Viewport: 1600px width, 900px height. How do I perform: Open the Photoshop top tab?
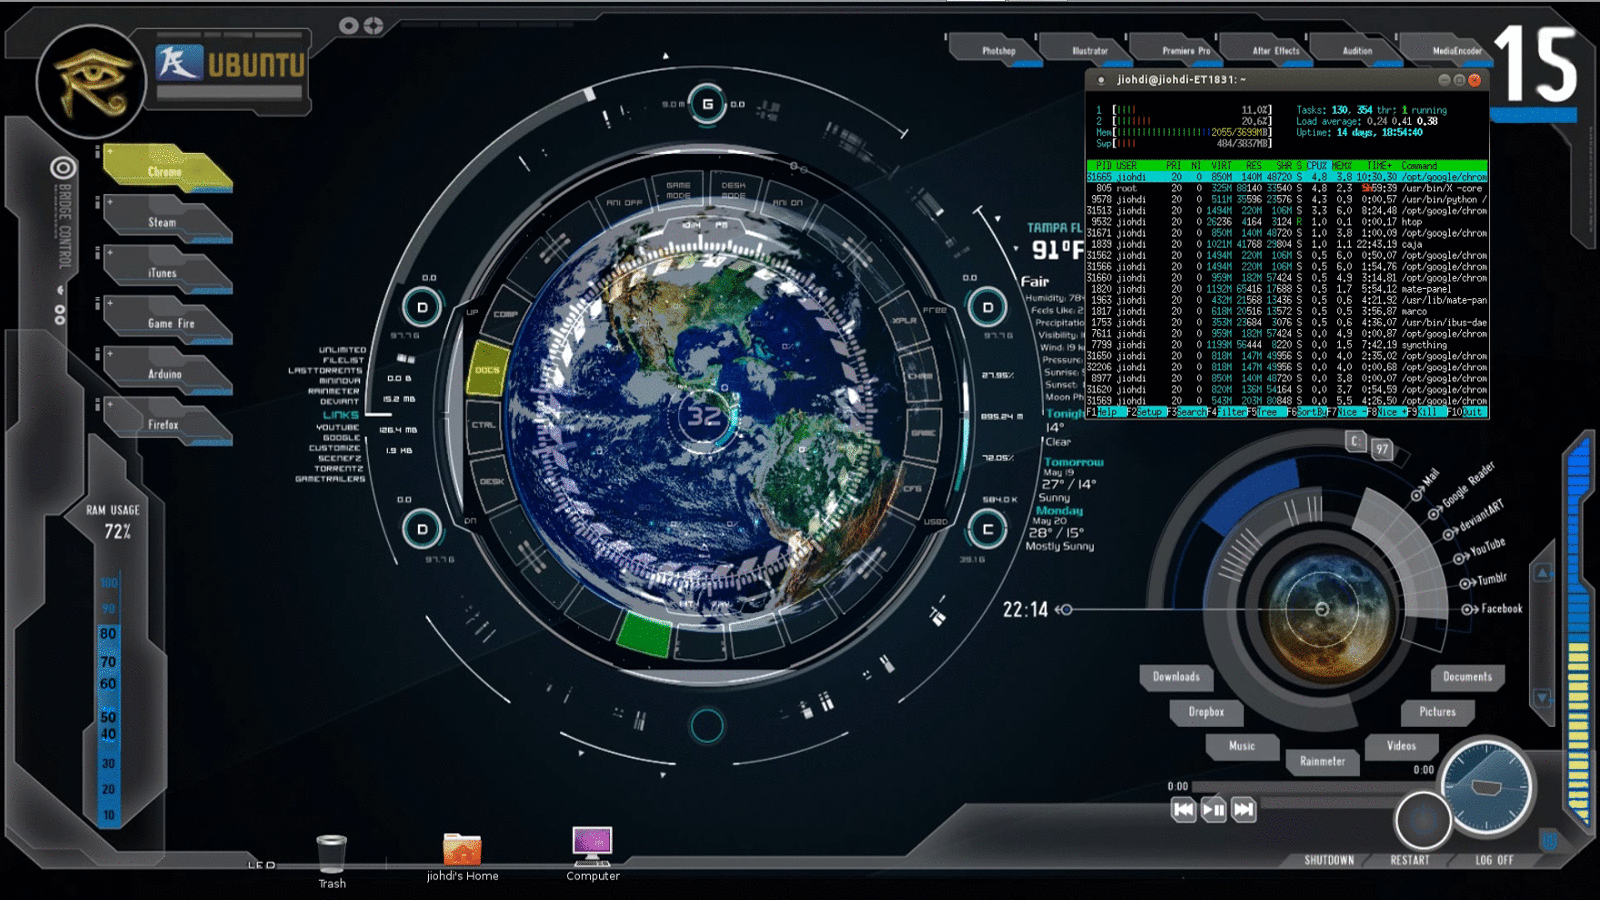pos(998,51)
